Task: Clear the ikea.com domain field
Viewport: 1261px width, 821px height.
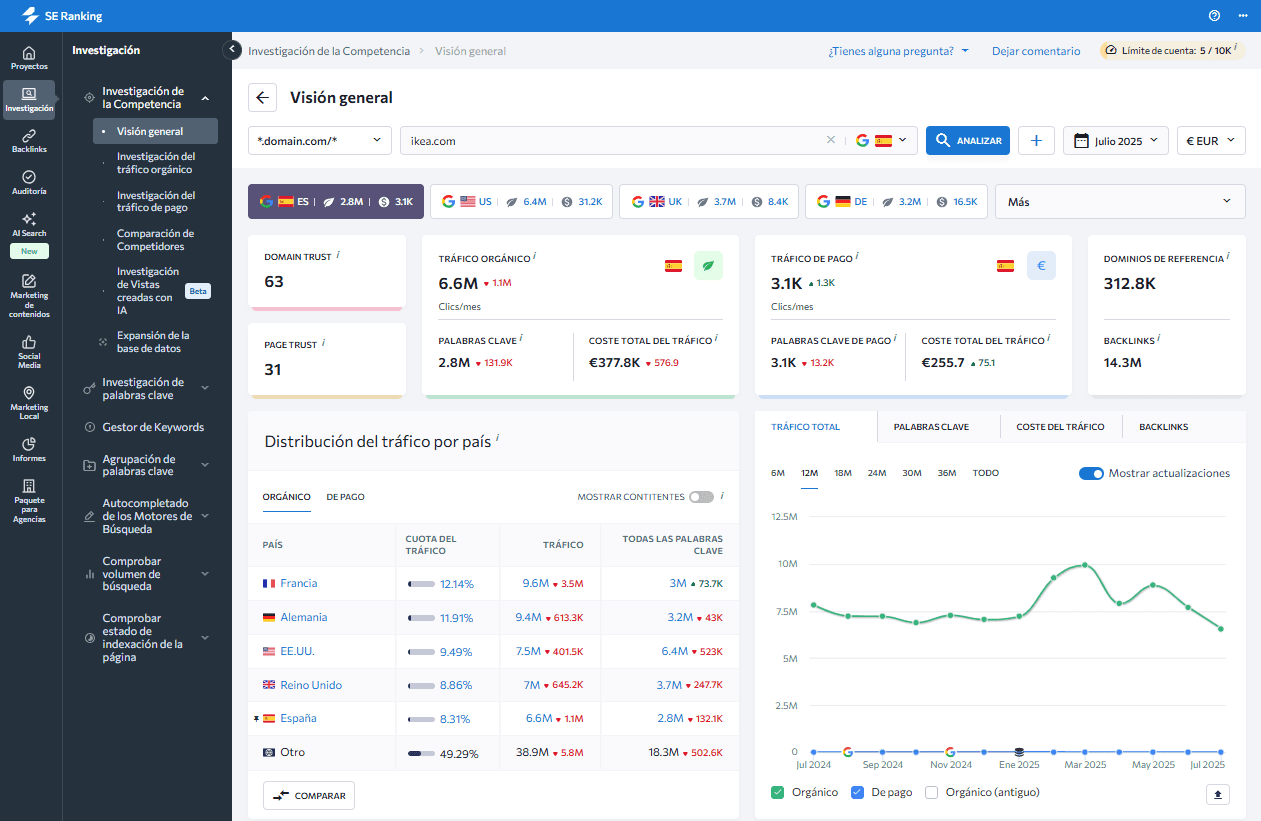Action: point(830,140)
